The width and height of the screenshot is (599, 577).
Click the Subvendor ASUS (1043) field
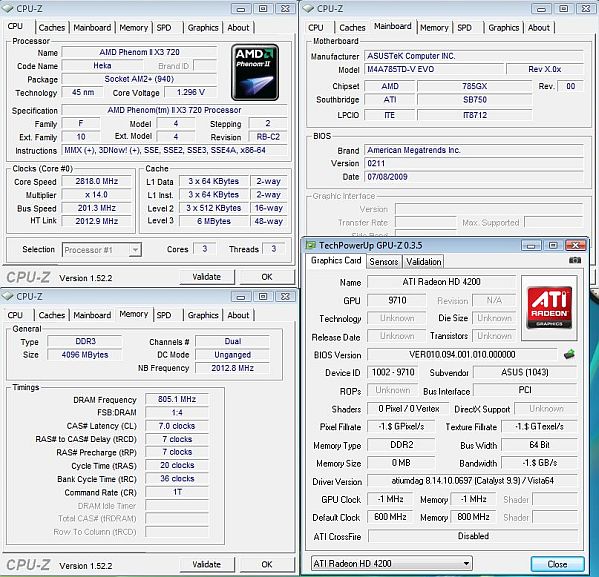(525, 372)
